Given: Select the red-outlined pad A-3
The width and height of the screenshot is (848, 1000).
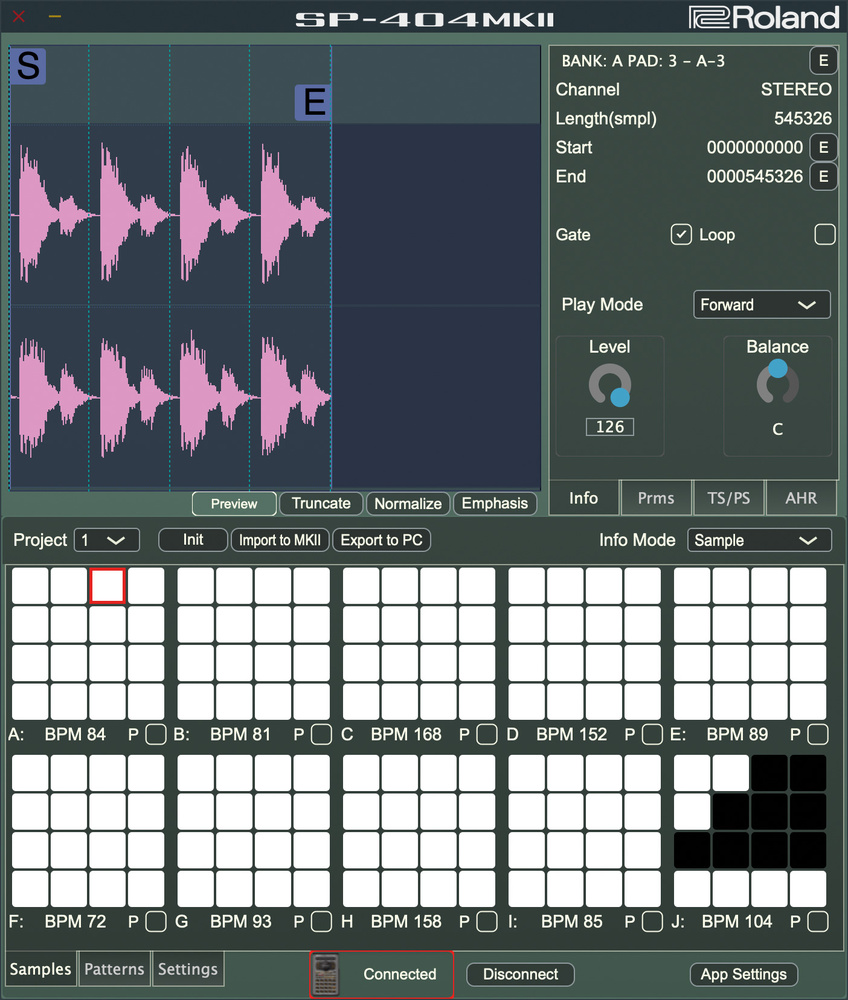Looking at the screenshot, I should 107,585.
